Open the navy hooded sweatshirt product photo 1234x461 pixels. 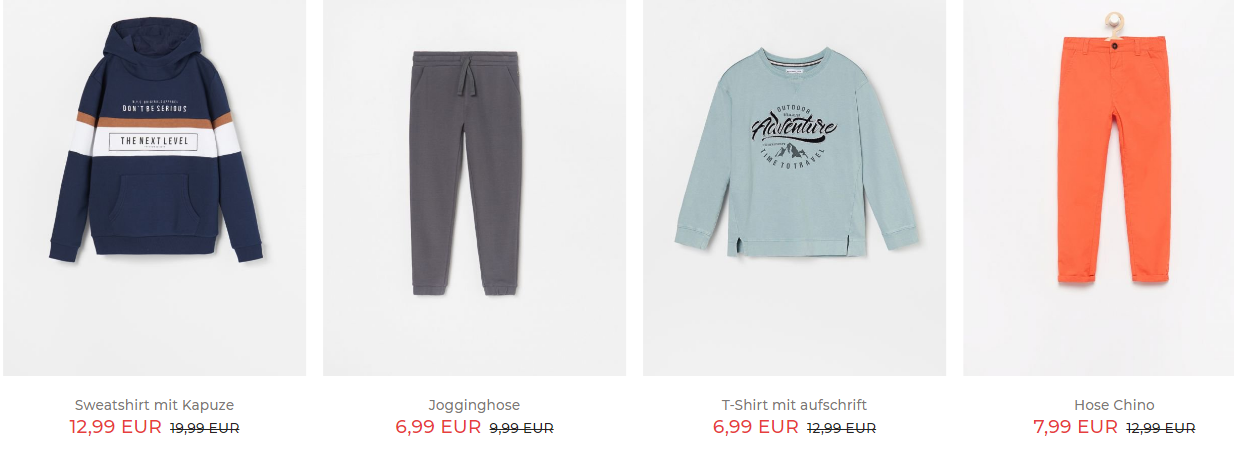[x=155, y=188]
